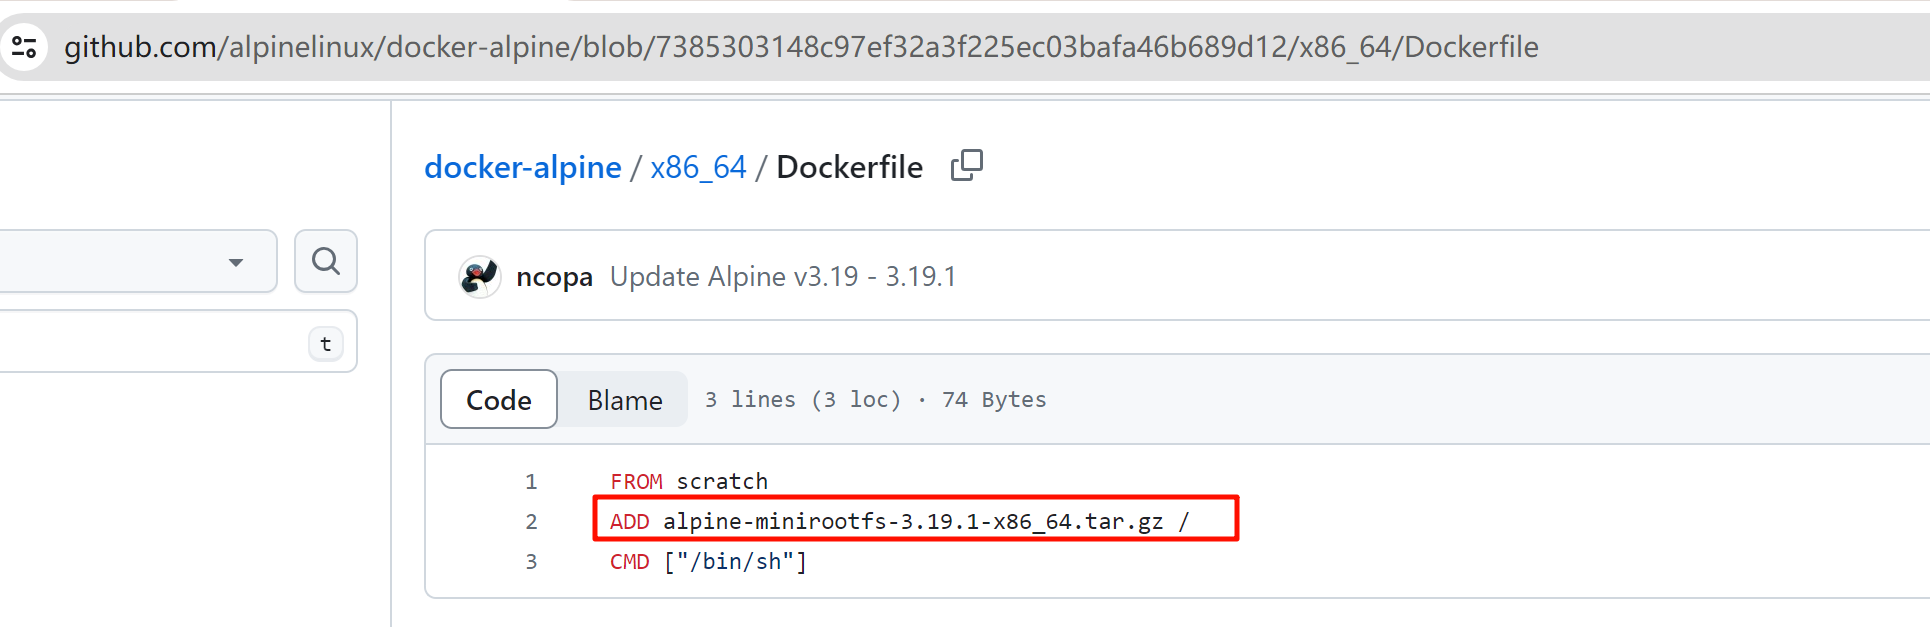Viewport: 1930px width, 627px height.
Task: Select line number 3 in the gutter
Action: (x=531, y=562)
